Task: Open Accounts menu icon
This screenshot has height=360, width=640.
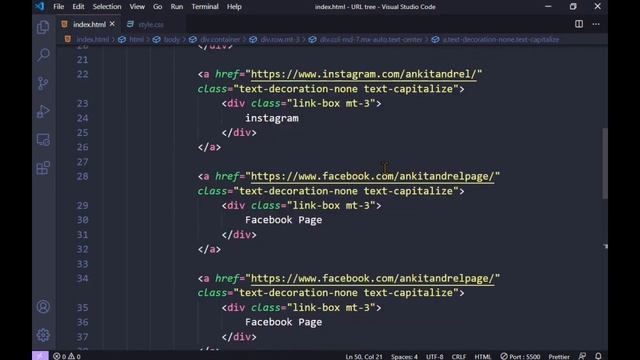Action: pos(43,307)
